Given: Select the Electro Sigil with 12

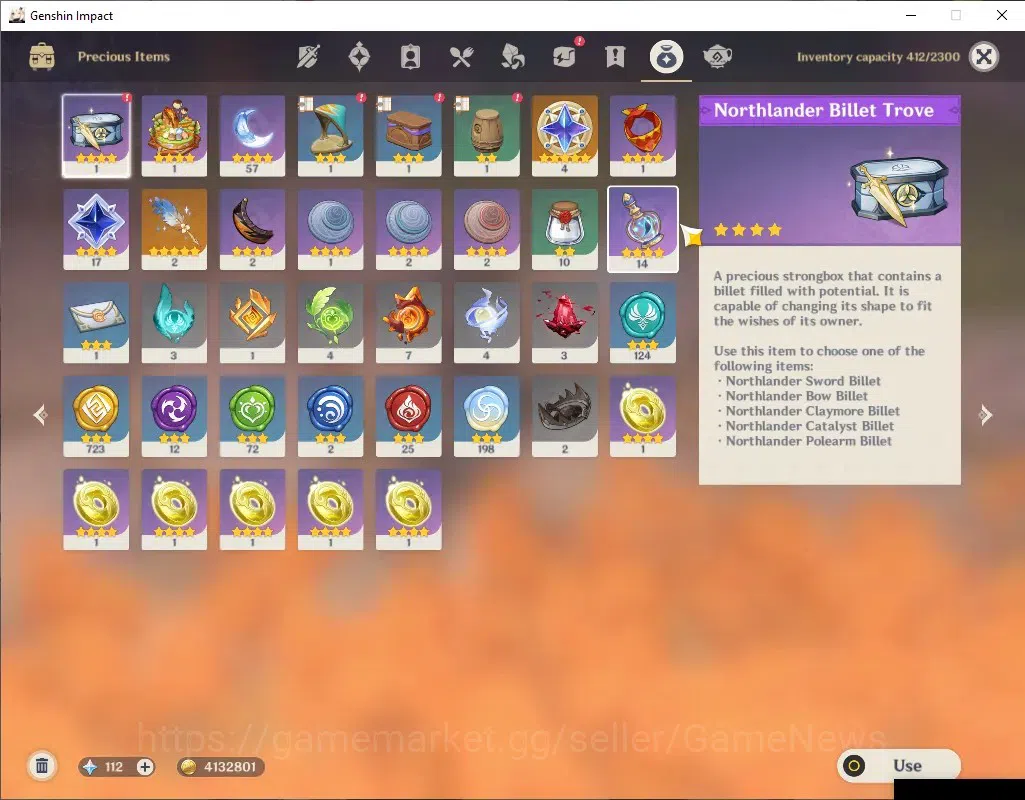Looking at the screenshot, I should [174, 416].
